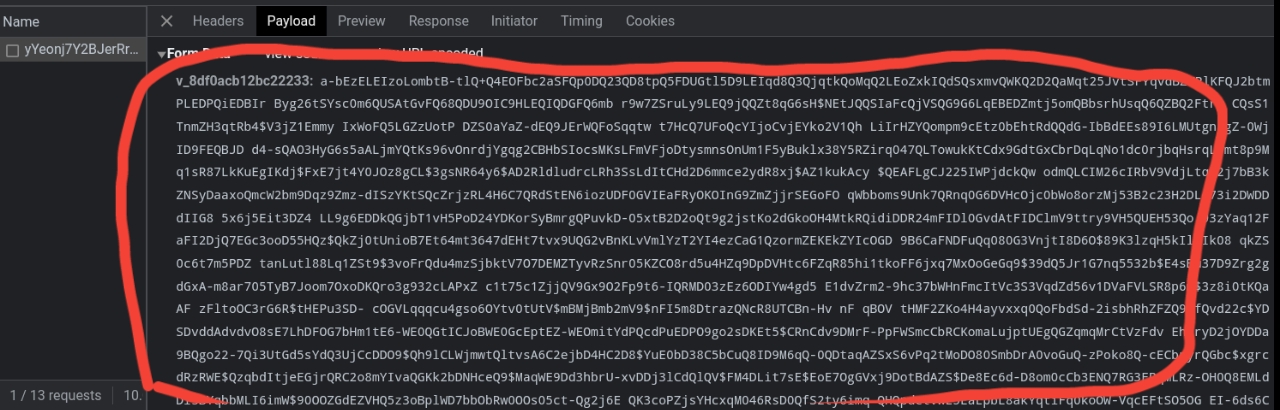Screen dimensions: 1280x410
Task: Select the Payload tab
Action: pyautogui.click(x=291, y=21)
